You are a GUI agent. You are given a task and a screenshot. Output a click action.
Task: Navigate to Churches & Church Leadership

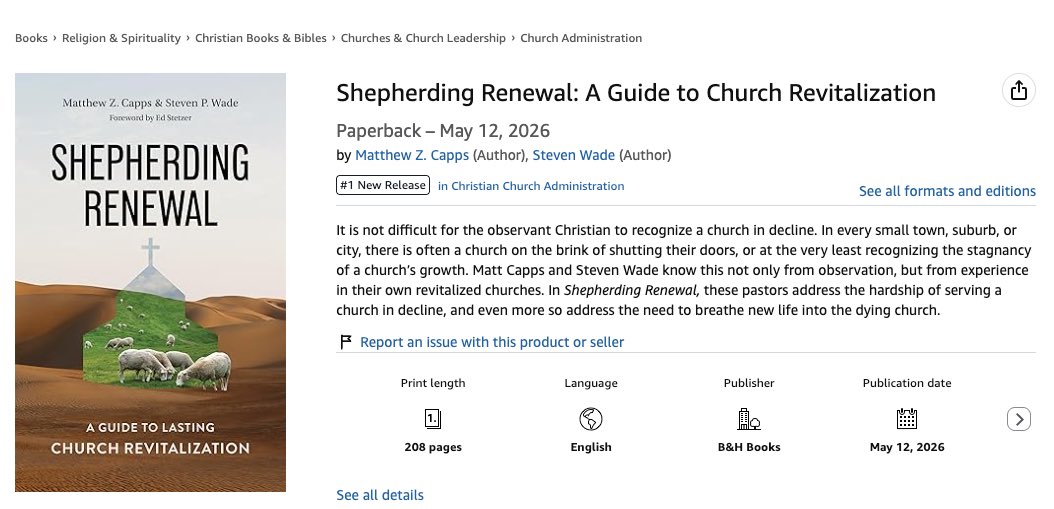coord(423,38)
